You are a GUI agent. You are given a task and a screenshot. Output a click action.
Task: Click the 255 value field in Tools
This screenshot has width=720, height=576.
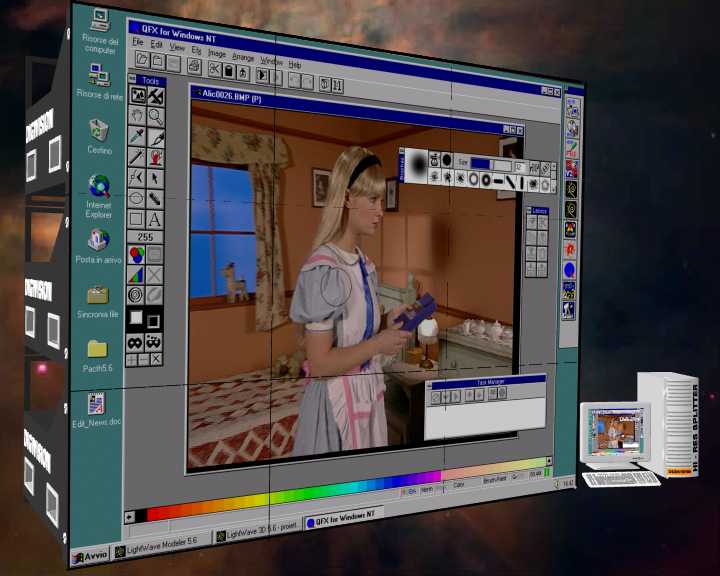(145, 237)
